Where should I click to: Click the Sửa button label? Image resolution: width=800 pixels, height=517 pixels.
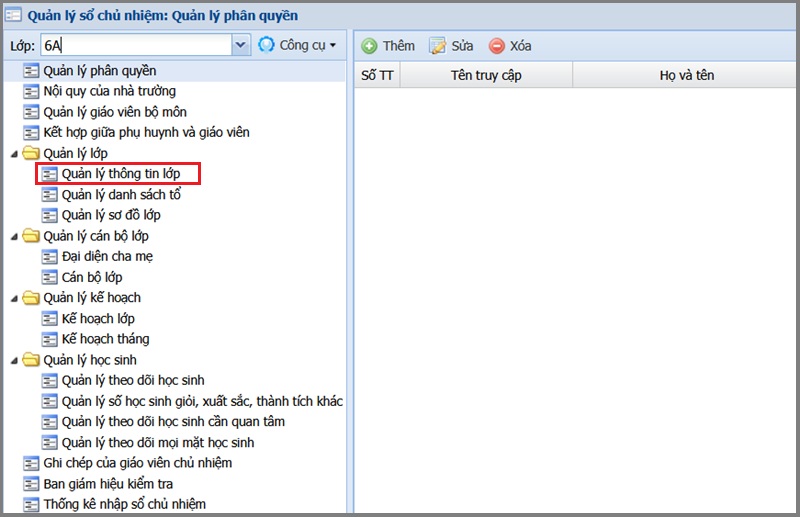(x=462, y=46)
